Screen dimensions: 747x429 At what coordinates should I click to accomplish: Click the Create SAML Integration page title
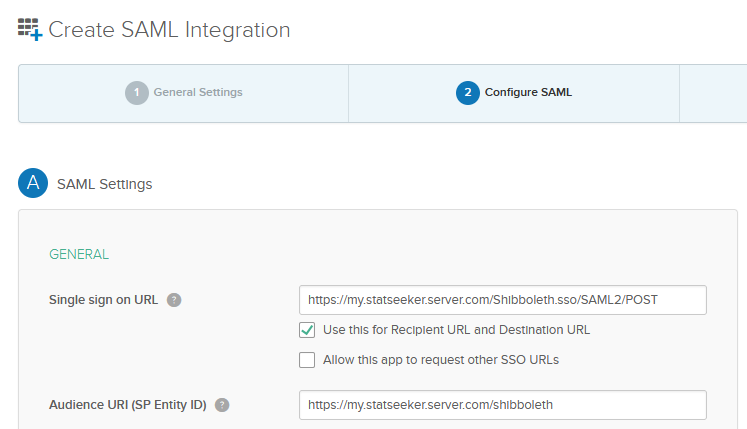[169, 30]
